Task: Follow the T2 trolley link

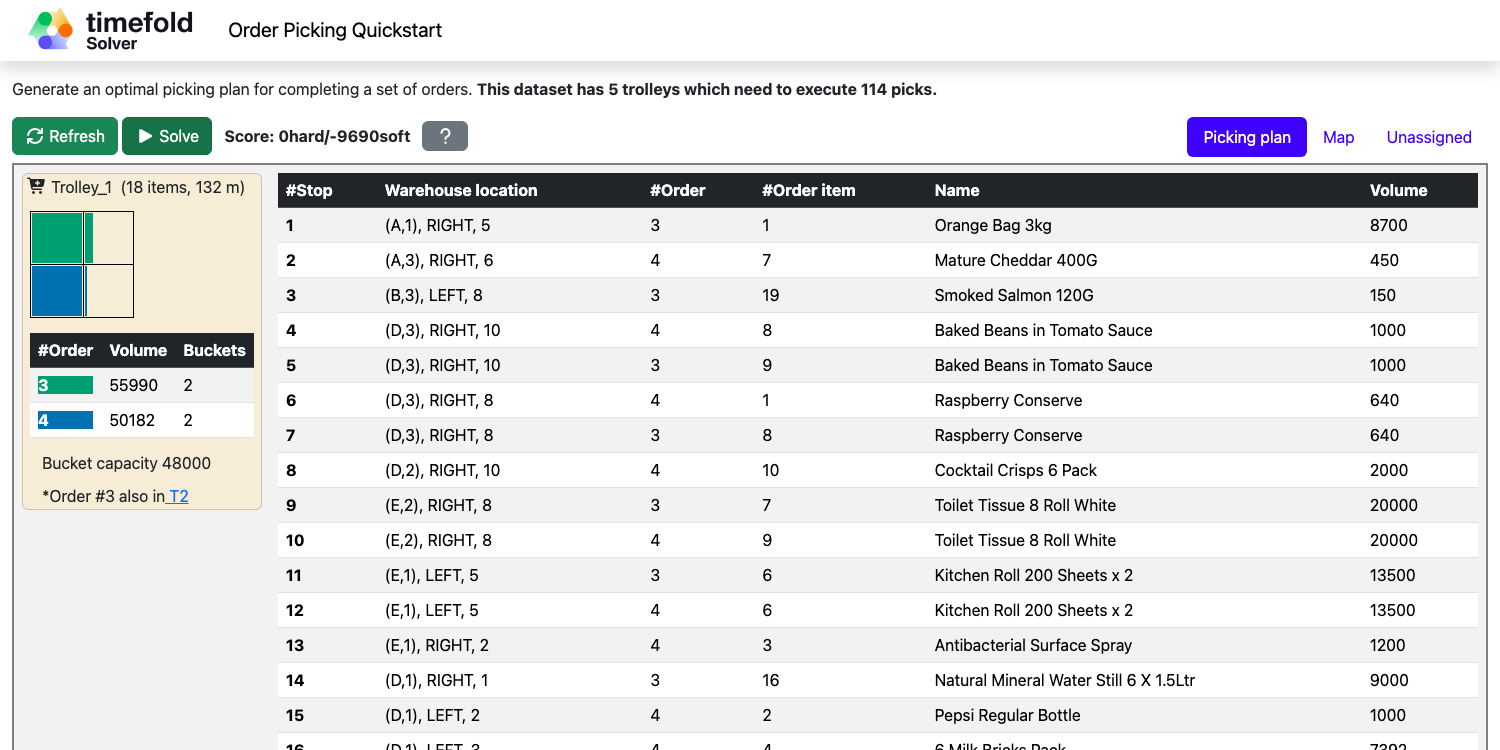Action: coord(179,496)
